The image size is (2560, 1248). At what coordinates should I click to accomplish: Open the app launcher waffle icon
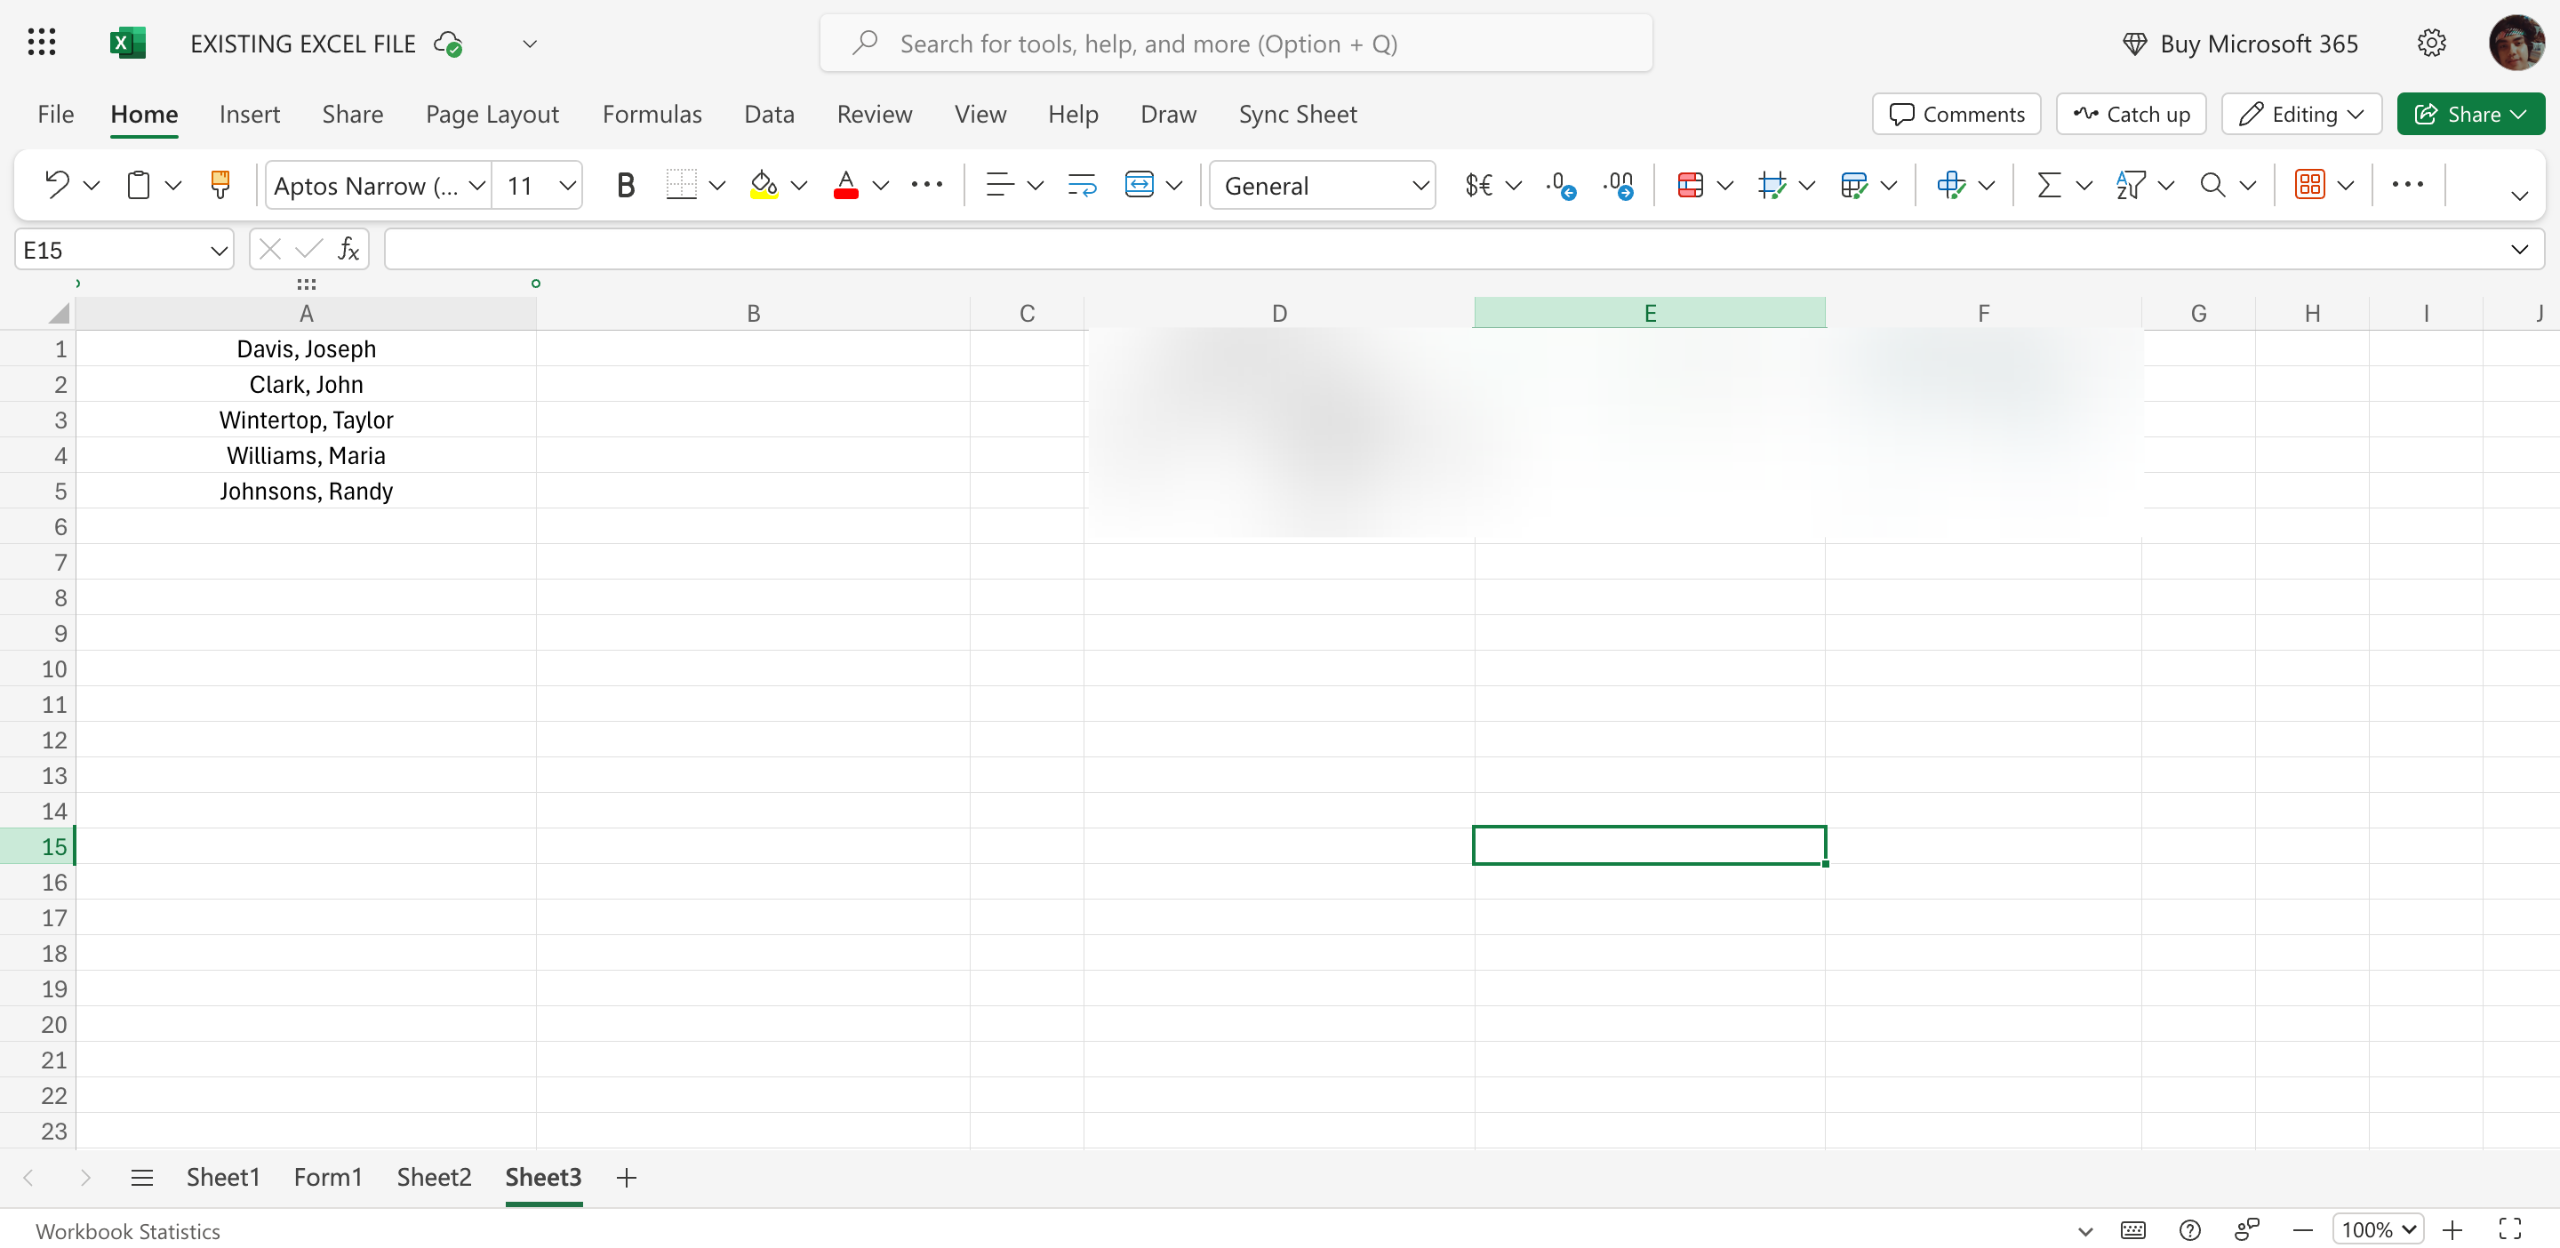pyautogui.click(x=41, y=43)
